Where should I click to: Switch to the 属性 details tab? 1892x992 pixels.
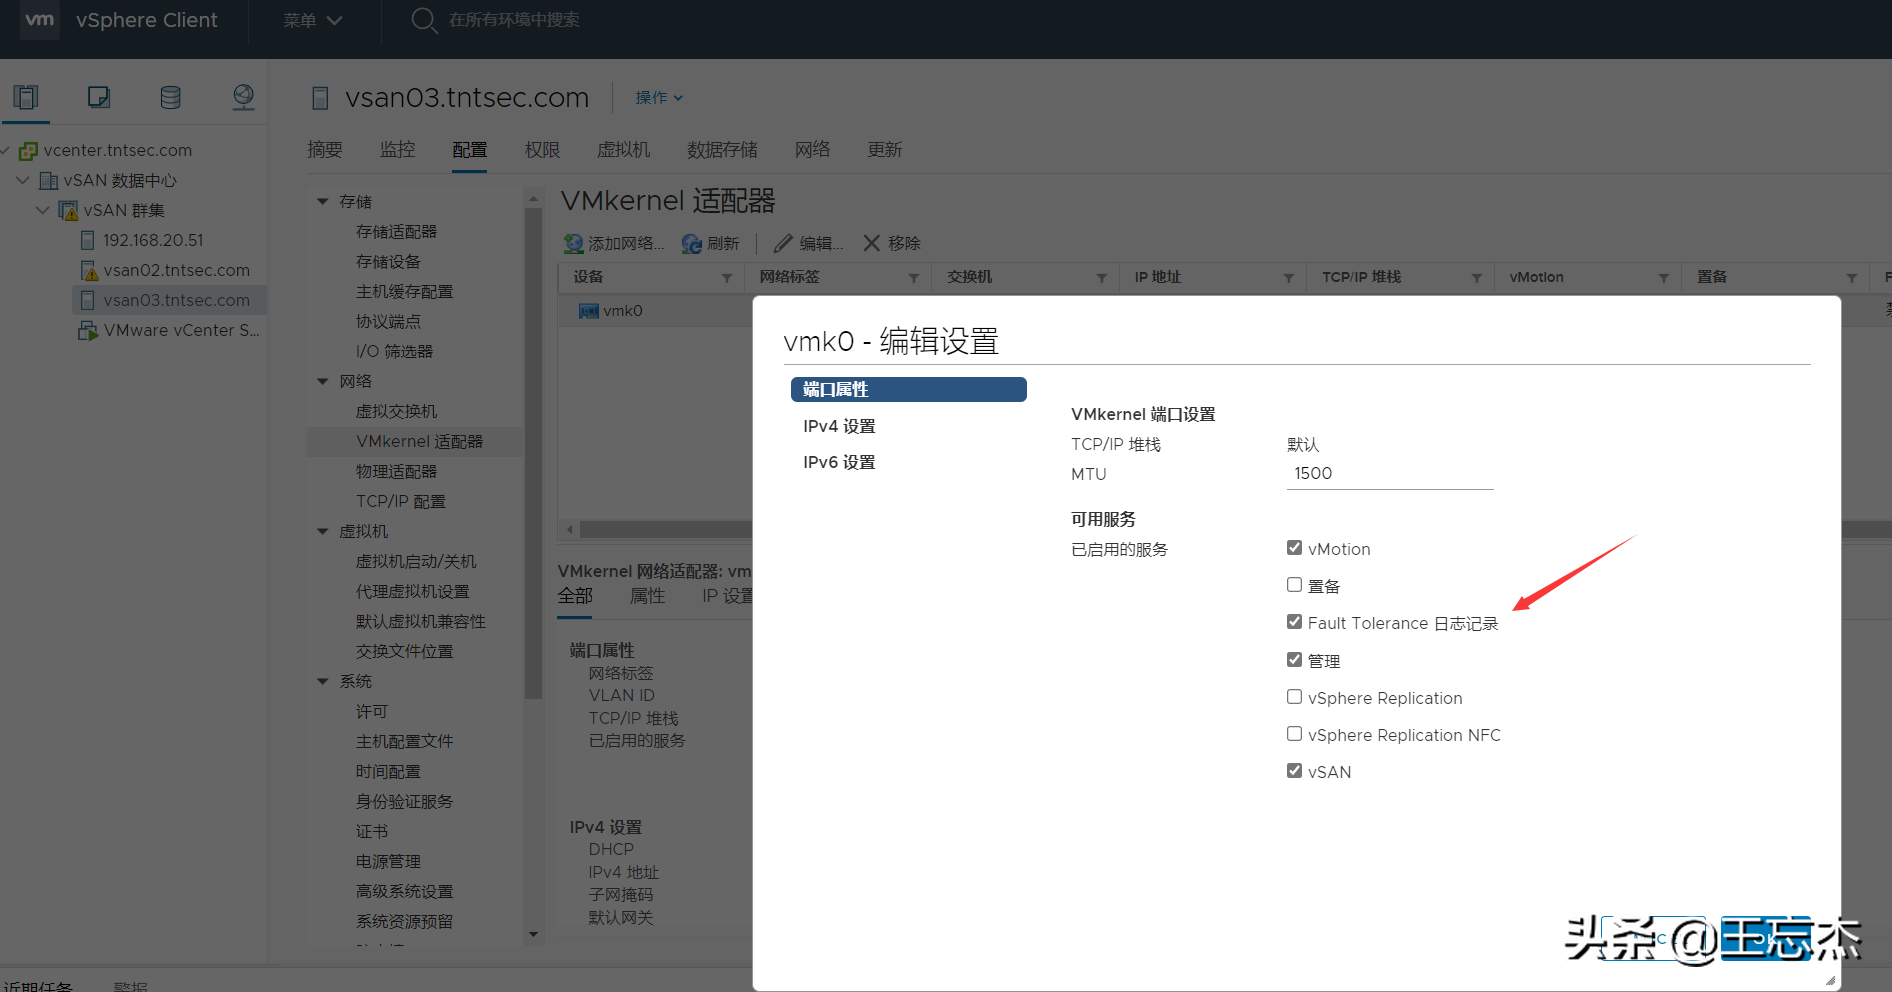click(647, 596)
